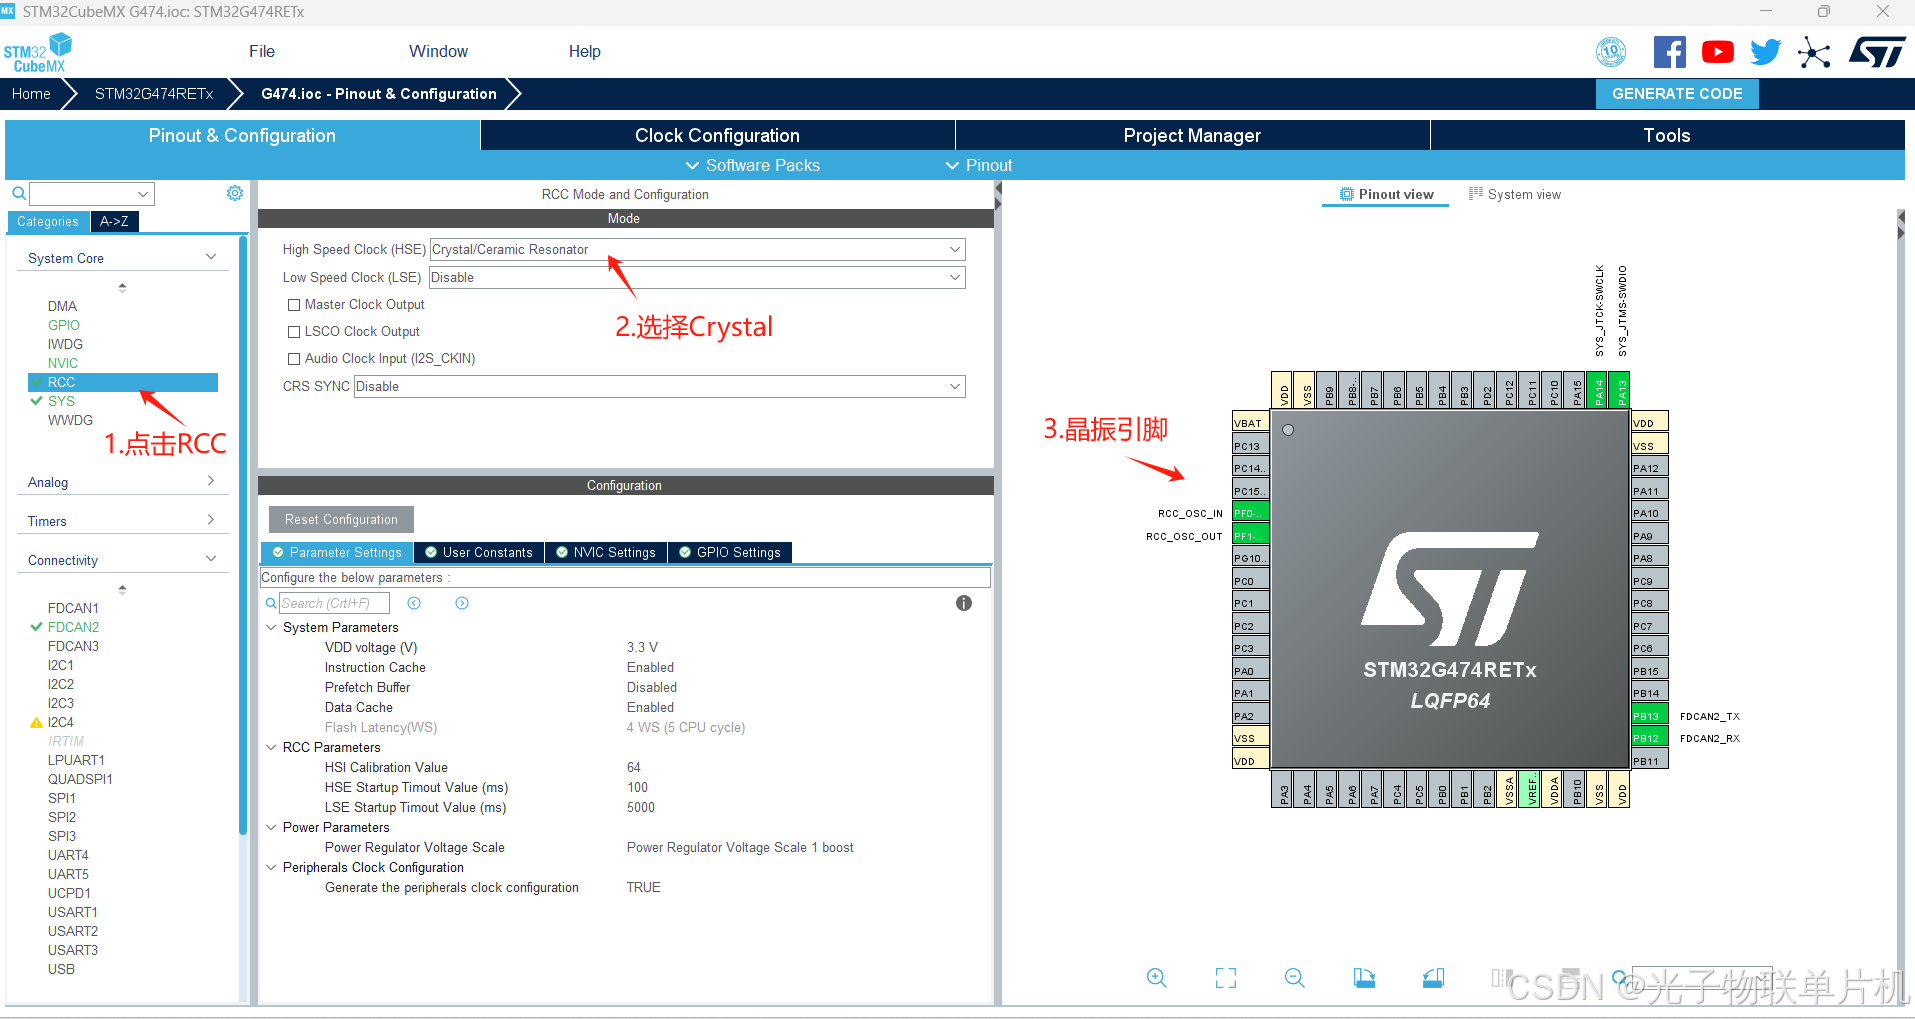Click the PB13 FDCAN2_TX pin
This screenshot has width=1915, height=1019.
coord(1649,716)
